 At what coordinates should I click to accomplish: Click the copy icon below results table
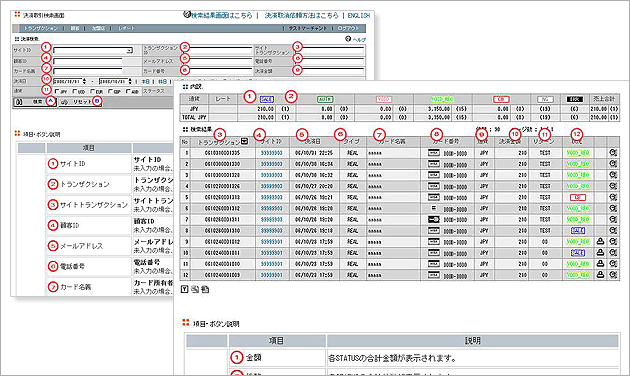tap(195, 289)
